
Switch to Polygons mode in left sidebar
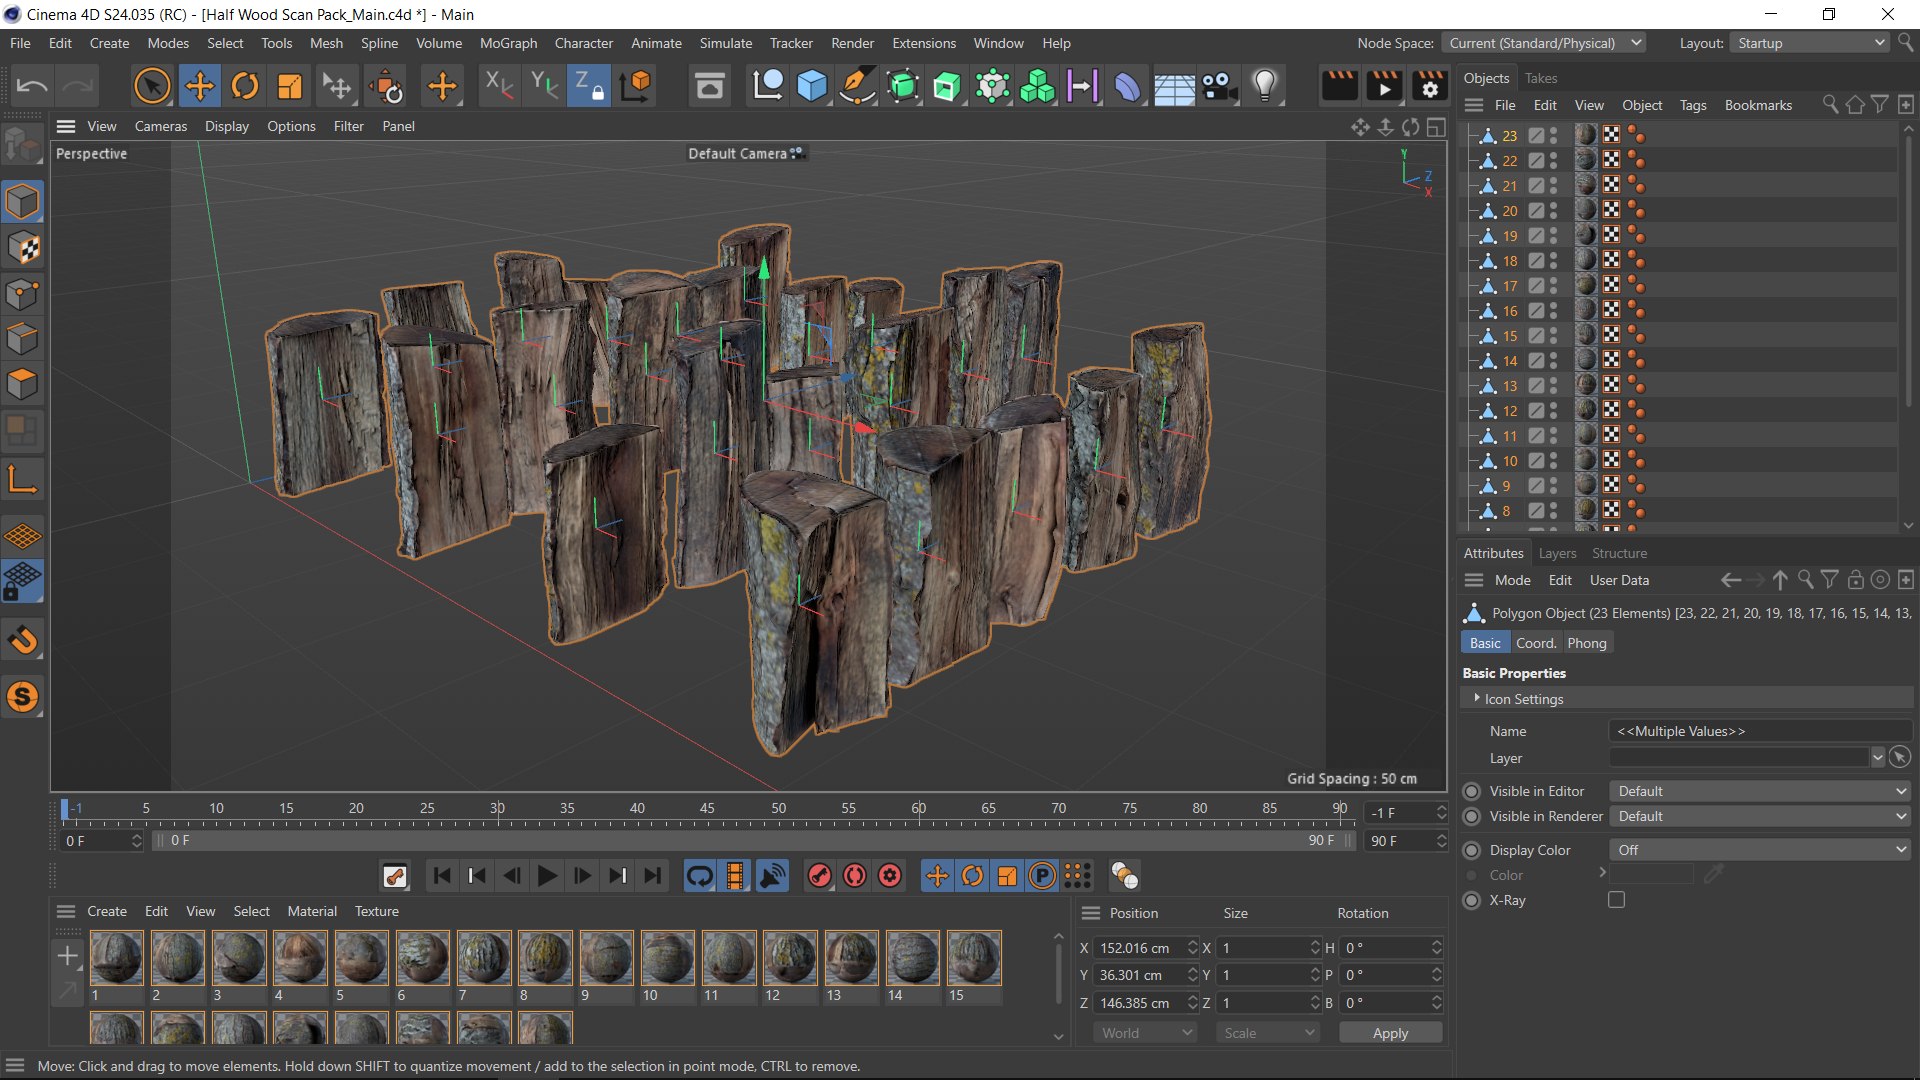click(x=23, y=385)
